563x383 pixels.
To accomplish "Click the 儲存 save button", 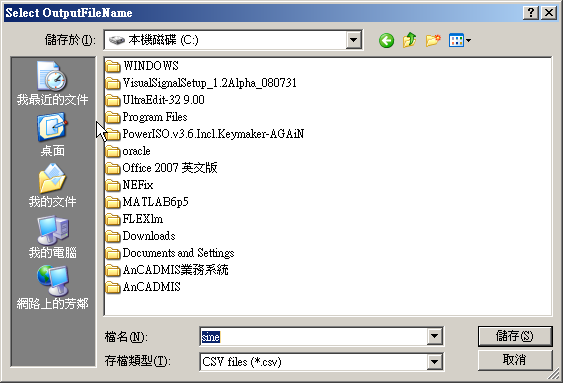I will pos(515,336).
